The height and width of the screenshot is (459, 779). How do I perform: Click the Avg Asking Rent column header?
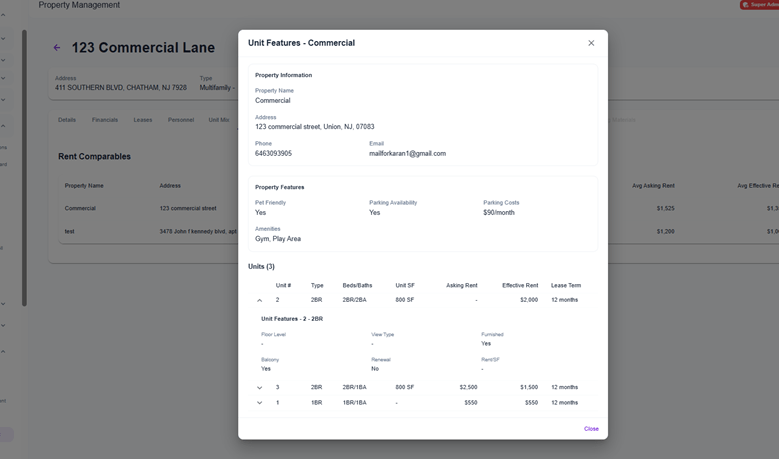click(653, 186)
